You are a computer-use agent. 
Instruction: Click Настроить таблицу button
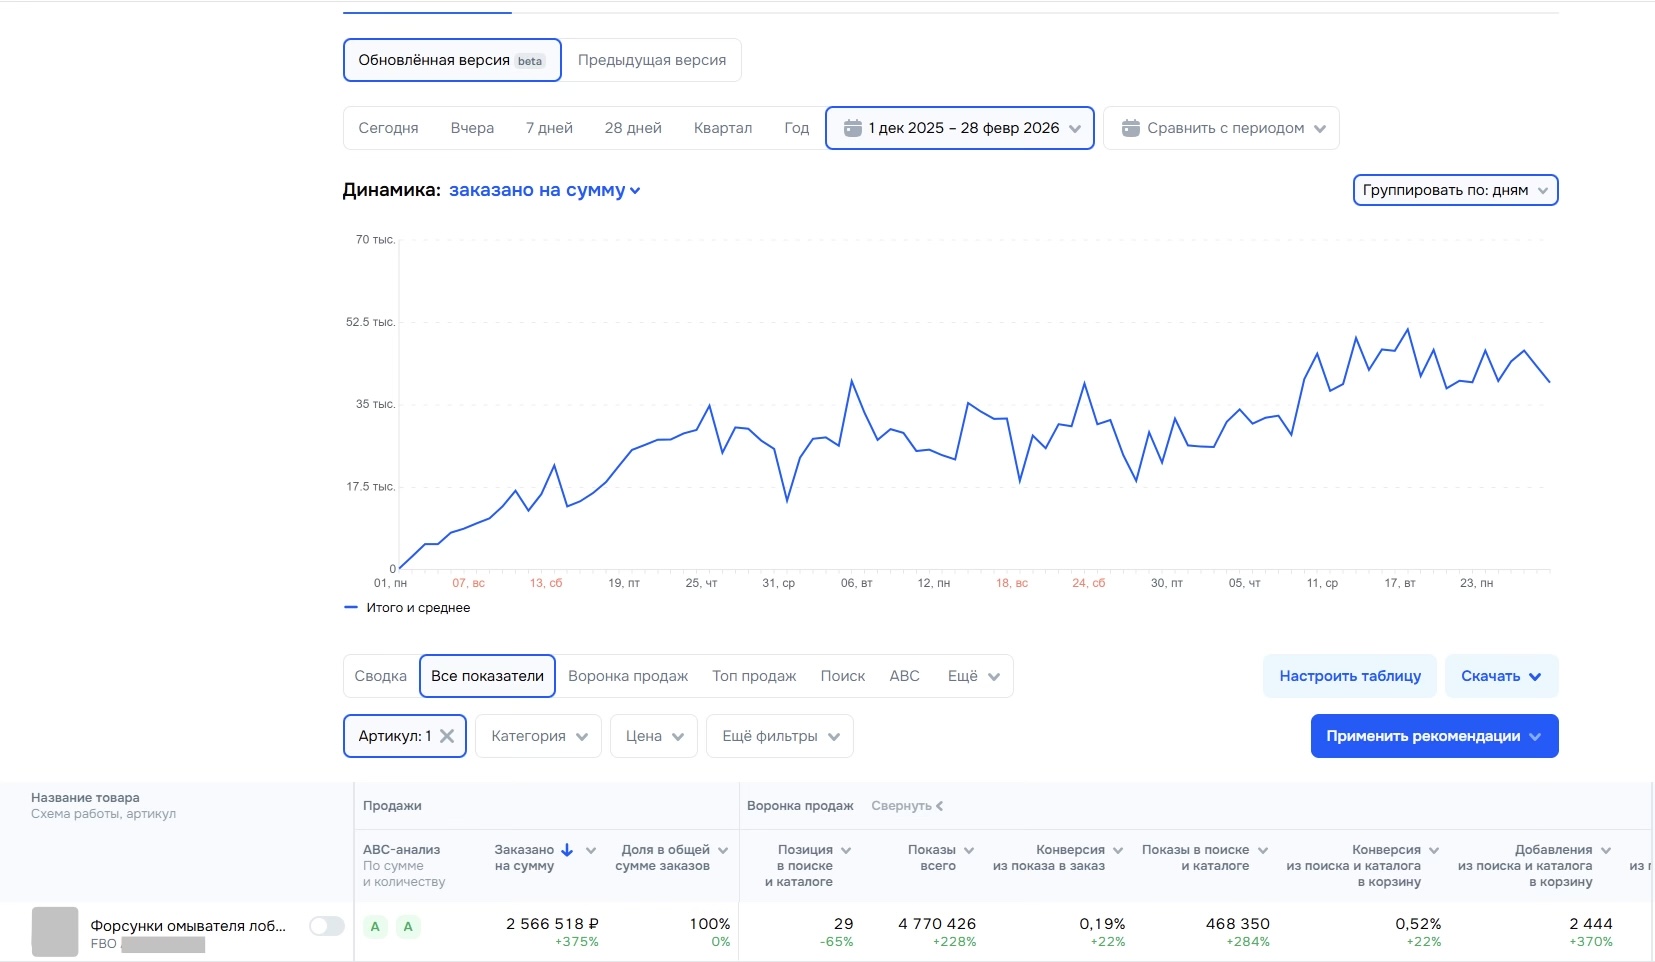pos(1350,676)
